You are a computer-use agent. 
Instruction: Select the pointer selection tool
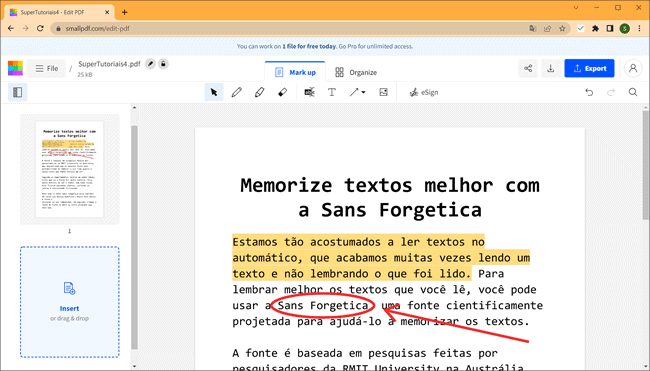click(x=214, y=92)
